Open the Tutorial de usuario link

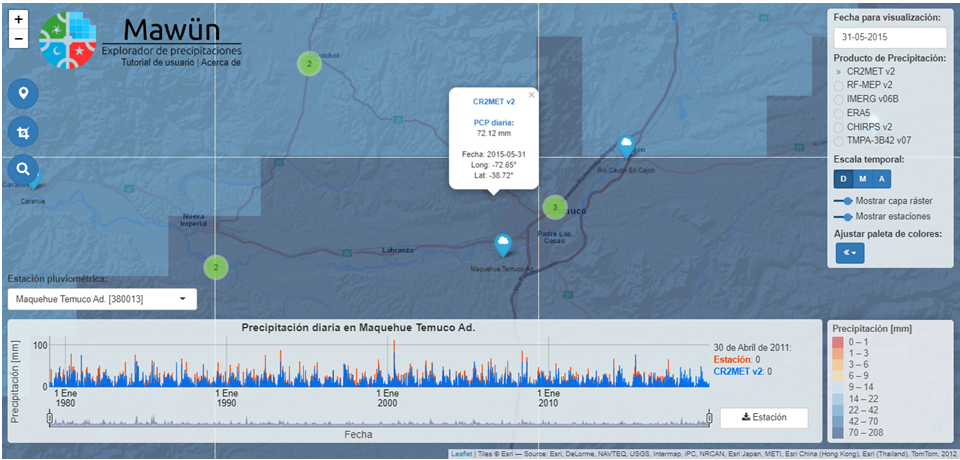(158, 62)
